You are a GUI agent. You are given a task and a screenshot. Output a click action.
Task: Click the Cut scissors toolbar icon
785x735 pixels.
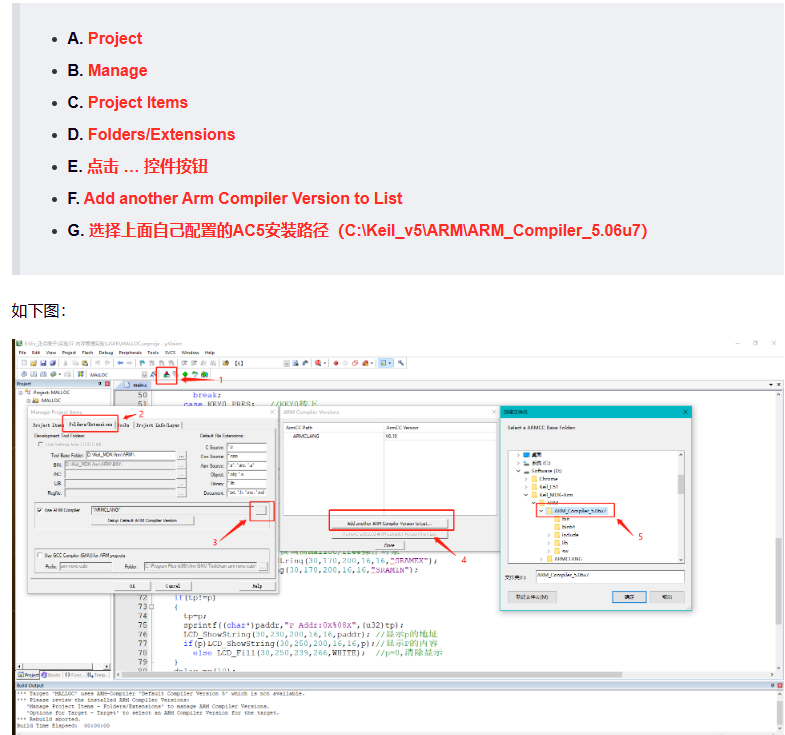pyautogui.click(x=66, y=363)
